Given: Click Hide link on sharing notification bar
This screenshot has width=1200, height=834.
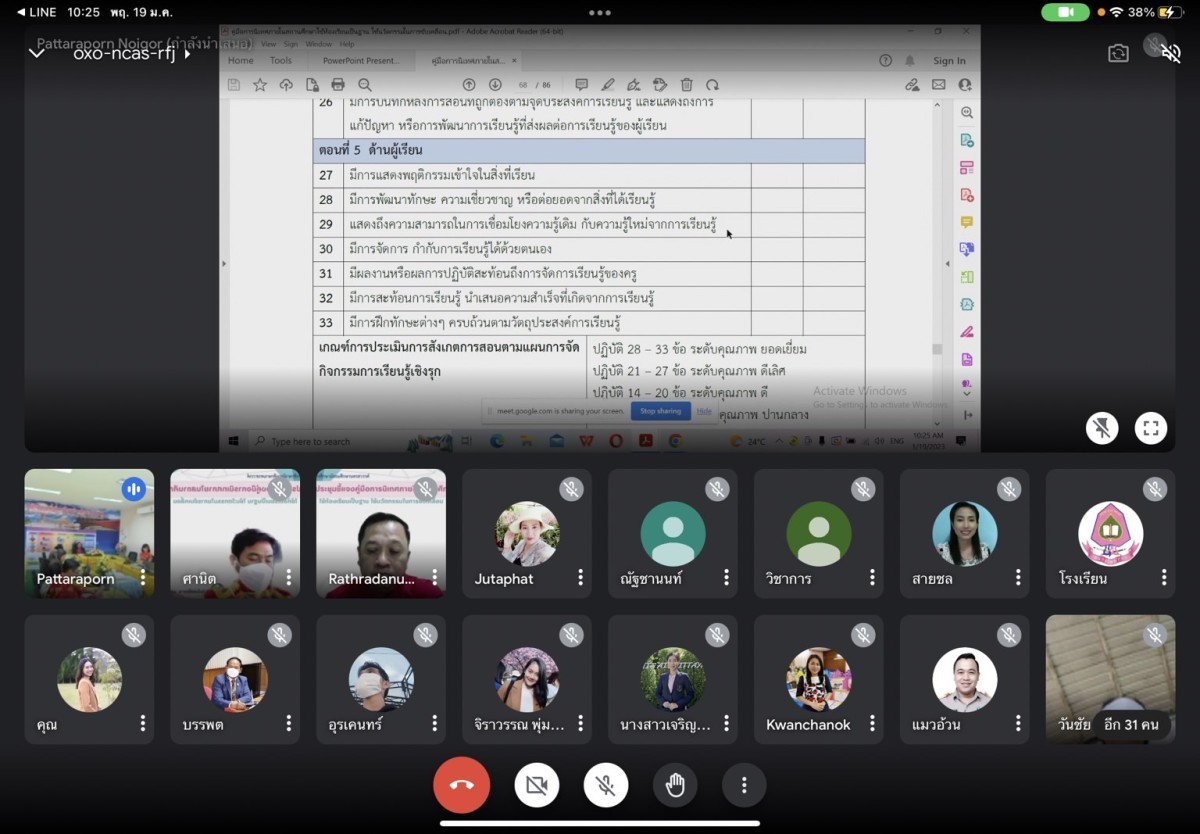Looking at the screenshot, I should [704, 411].
